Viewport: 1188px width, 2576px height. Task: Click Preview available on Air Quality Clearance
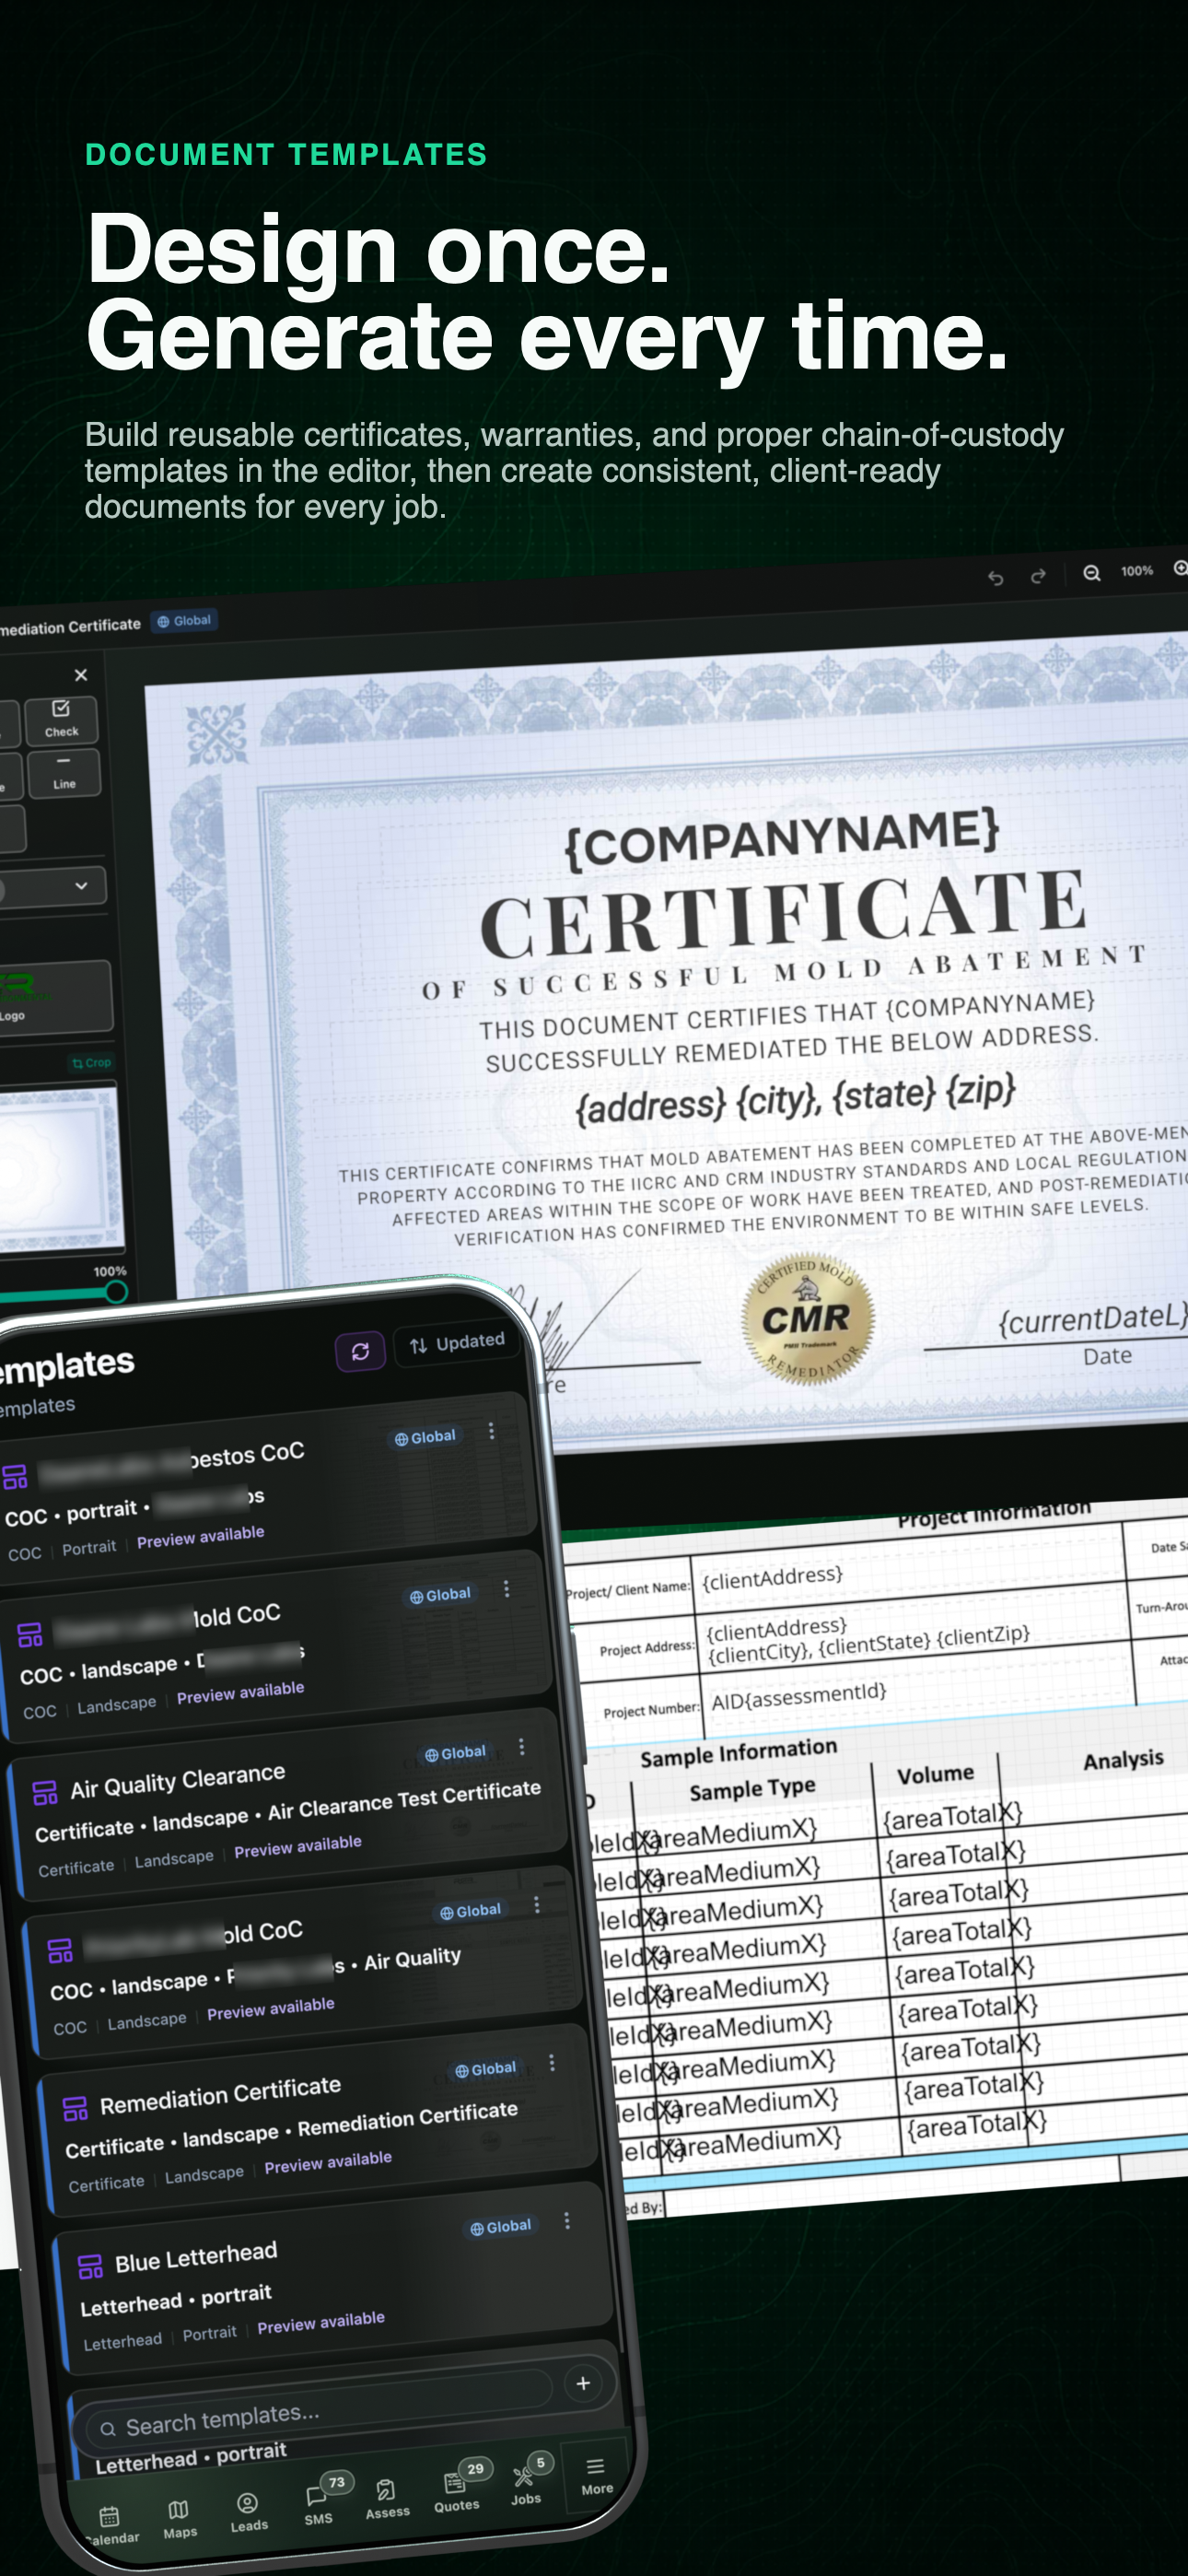point(298,1846)
